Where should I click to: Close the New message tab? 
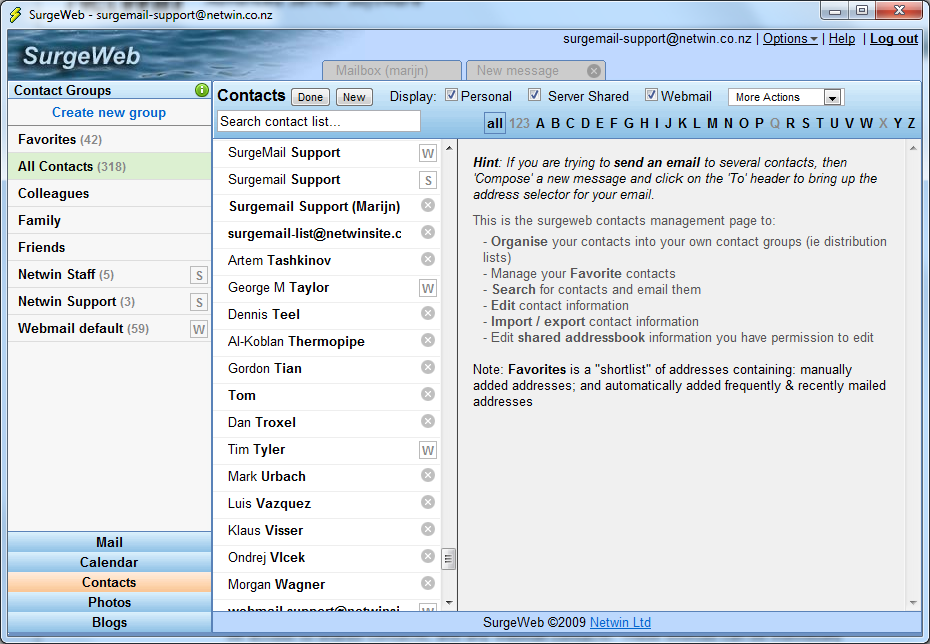[594, 71]
